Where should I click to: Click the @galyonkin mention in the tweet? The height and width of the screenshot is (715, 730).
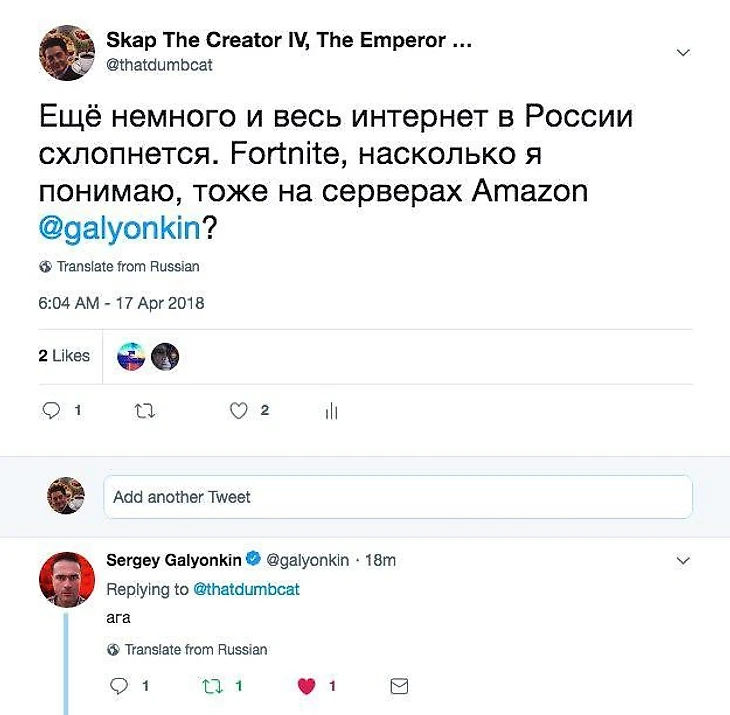pos(120,229)
